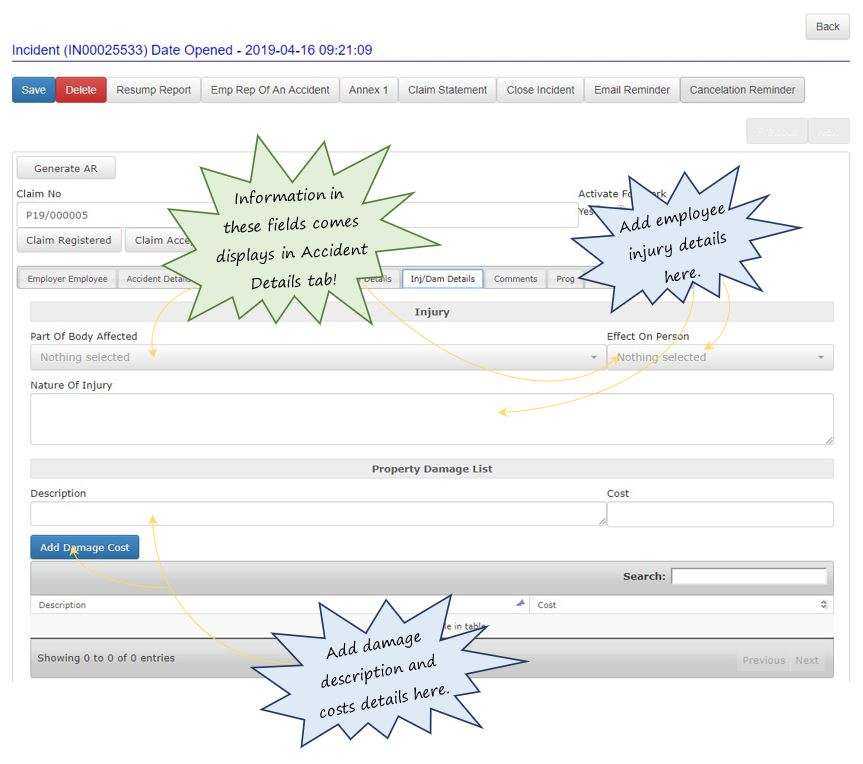Click the Annex 1 button
The image size is (863, 764).
pos(369,89)
